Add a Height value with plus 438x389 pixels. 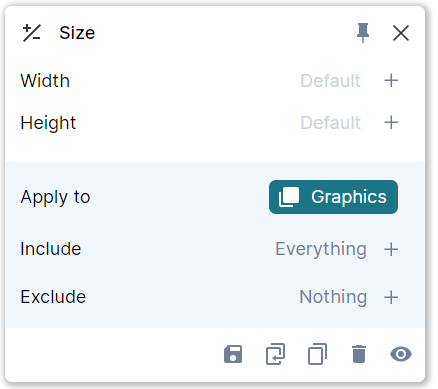(x=391, y=123)
